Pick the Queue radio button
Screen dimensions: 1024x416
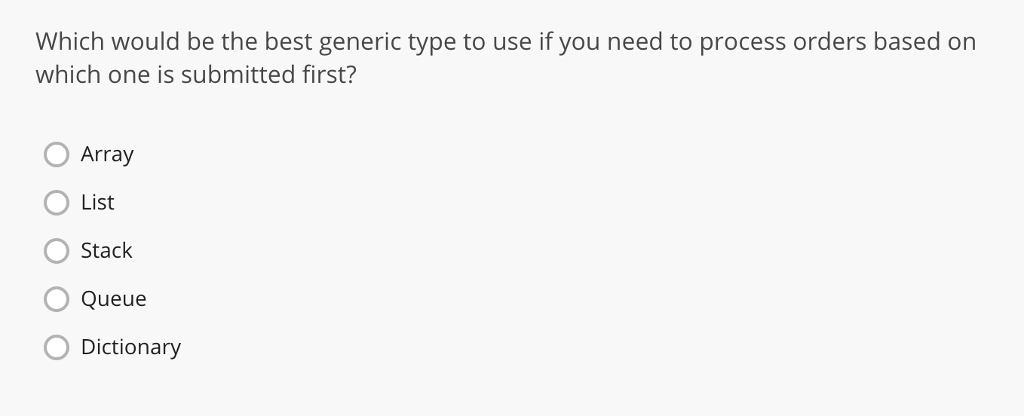[x=56, y=299]
